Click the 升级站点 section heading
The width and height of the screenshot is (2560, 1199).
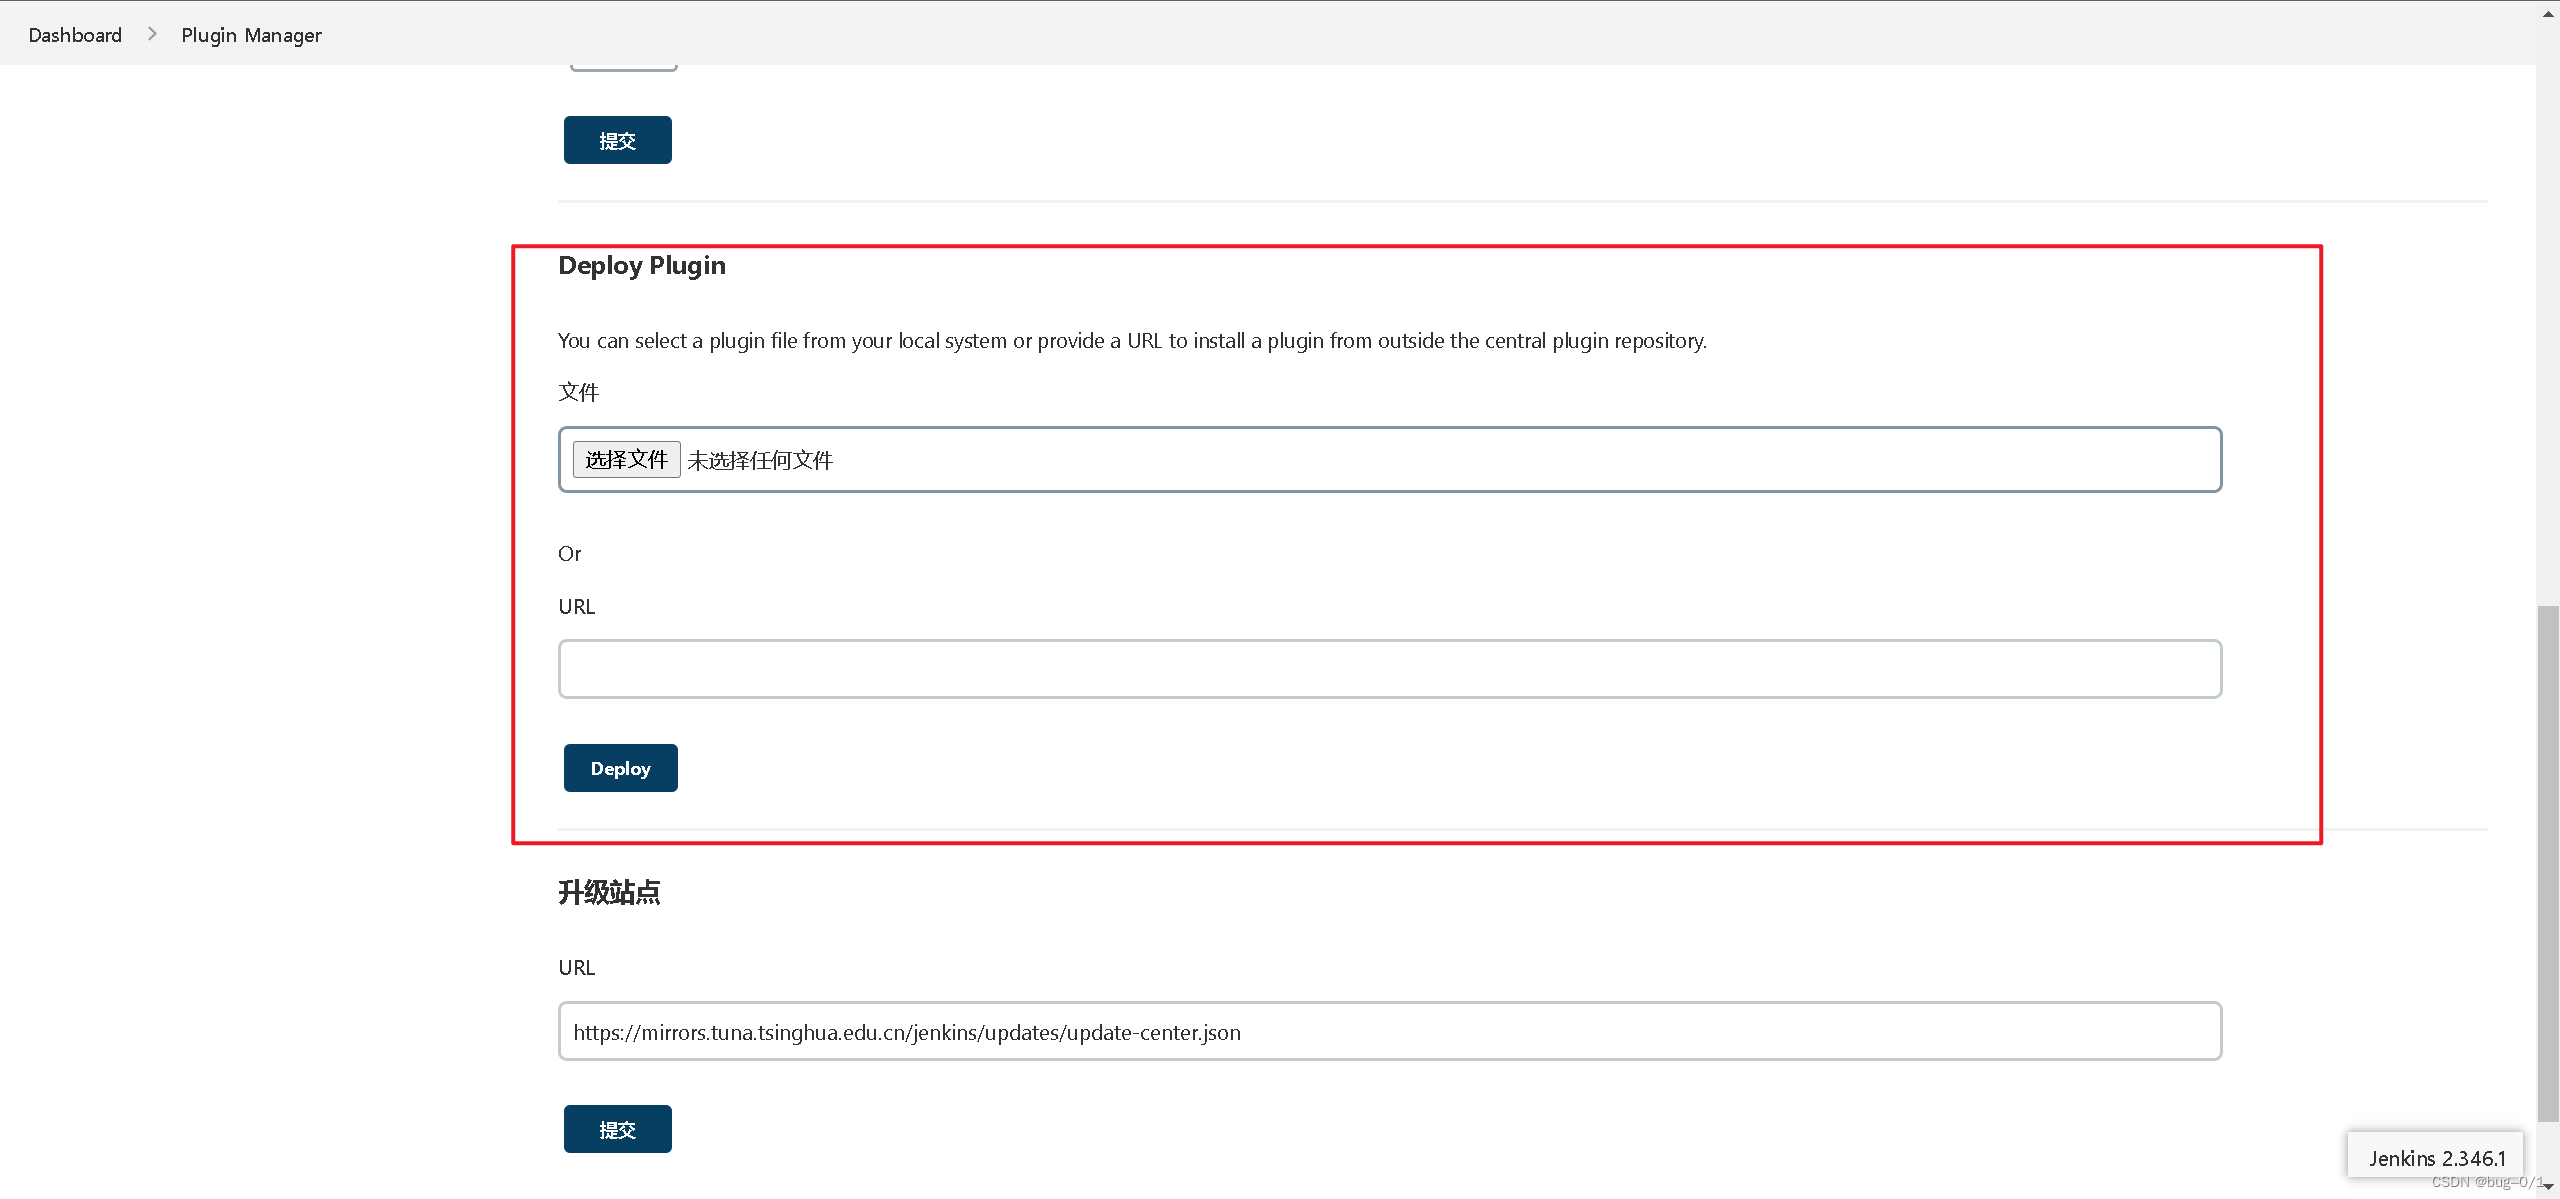tap(609, 891)
